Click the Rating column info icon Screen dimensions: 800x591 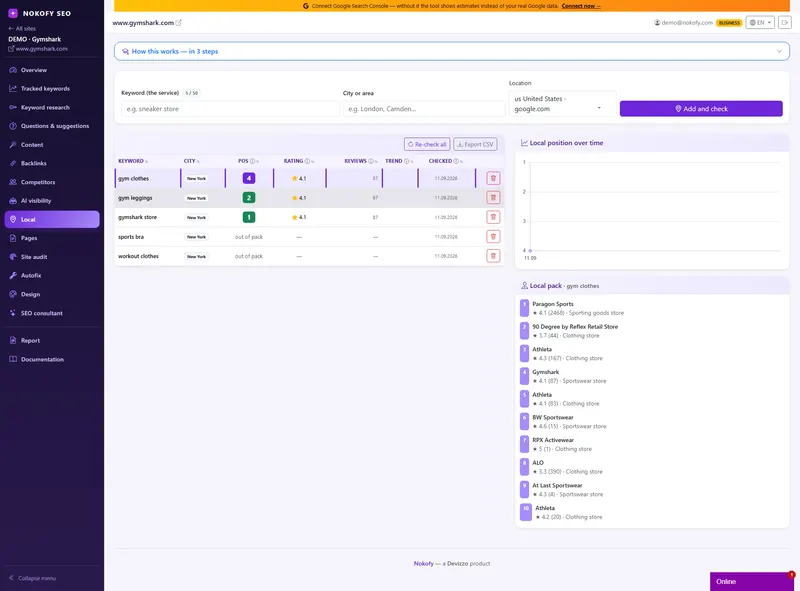click(x=307, y=161)
